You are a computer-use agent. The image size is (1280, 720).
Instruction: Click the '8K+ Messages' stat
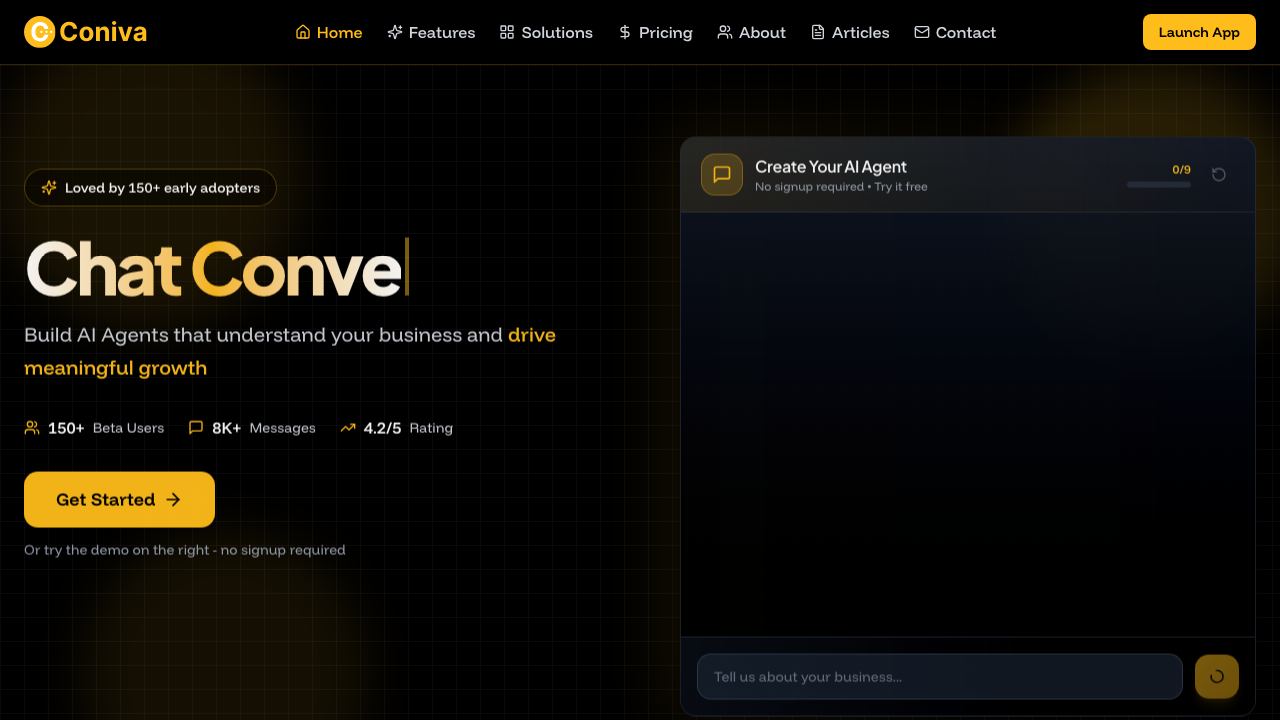click(252, 427)
